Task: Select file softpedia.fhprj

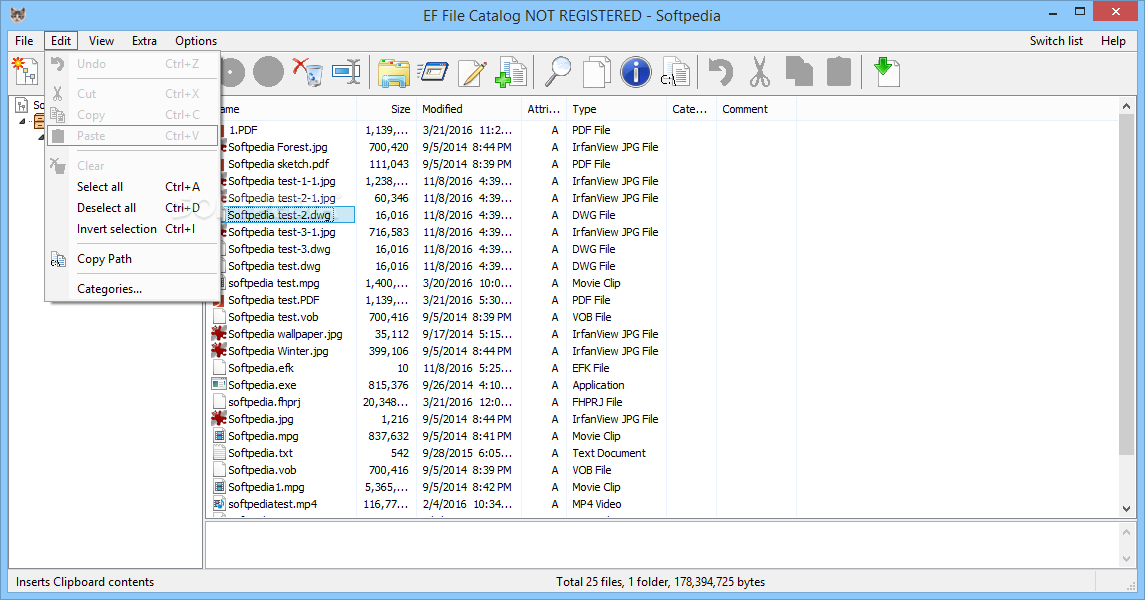Action: coord(264,402)
